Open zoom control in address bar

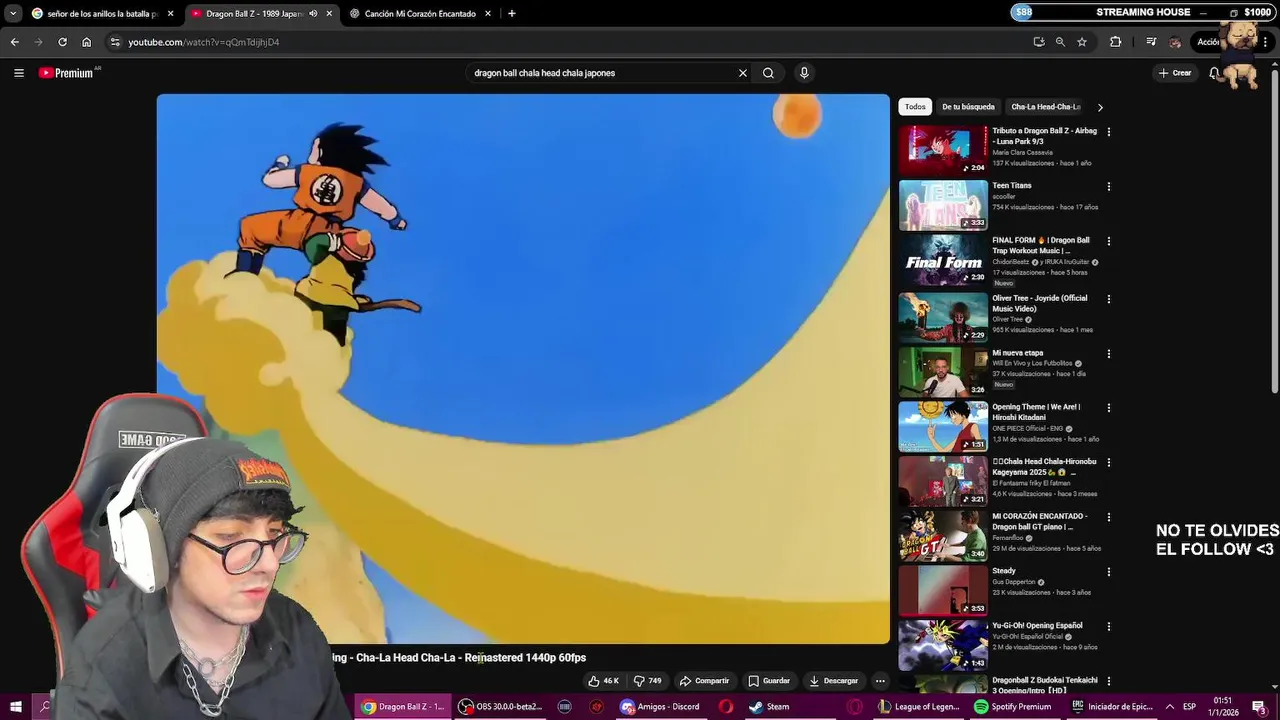(1060, 42)
